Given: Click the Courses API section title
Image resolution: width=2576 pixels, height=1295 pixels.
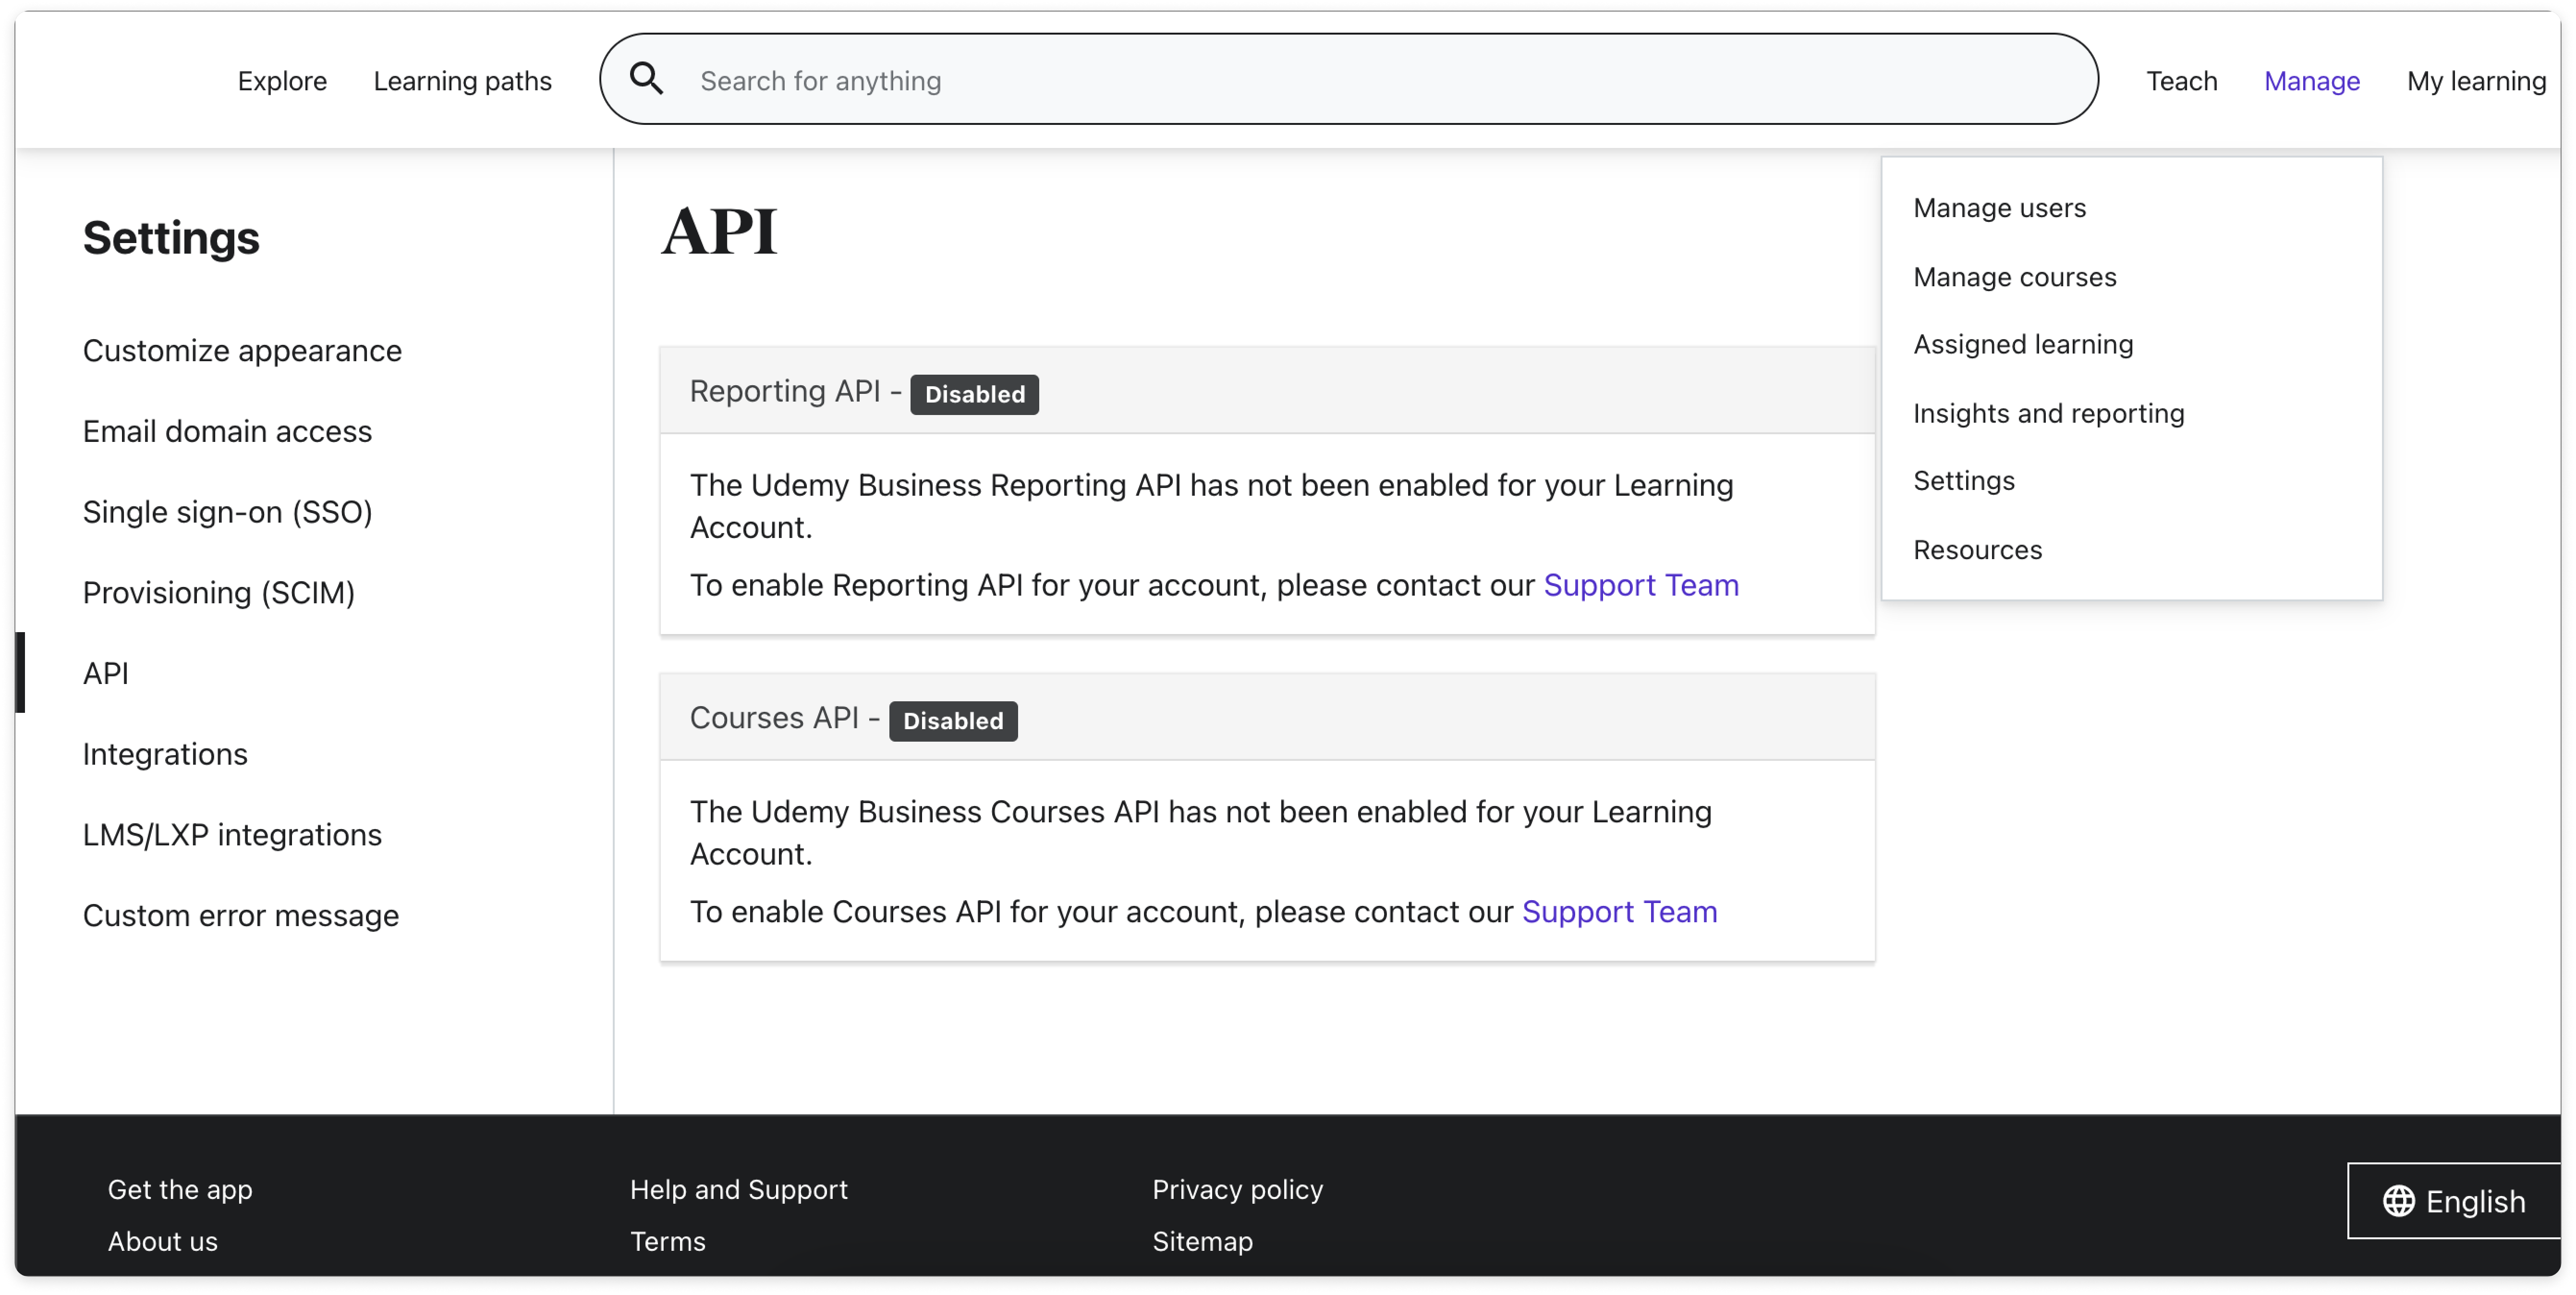Looking at the screenshot, I should [773, 717].
